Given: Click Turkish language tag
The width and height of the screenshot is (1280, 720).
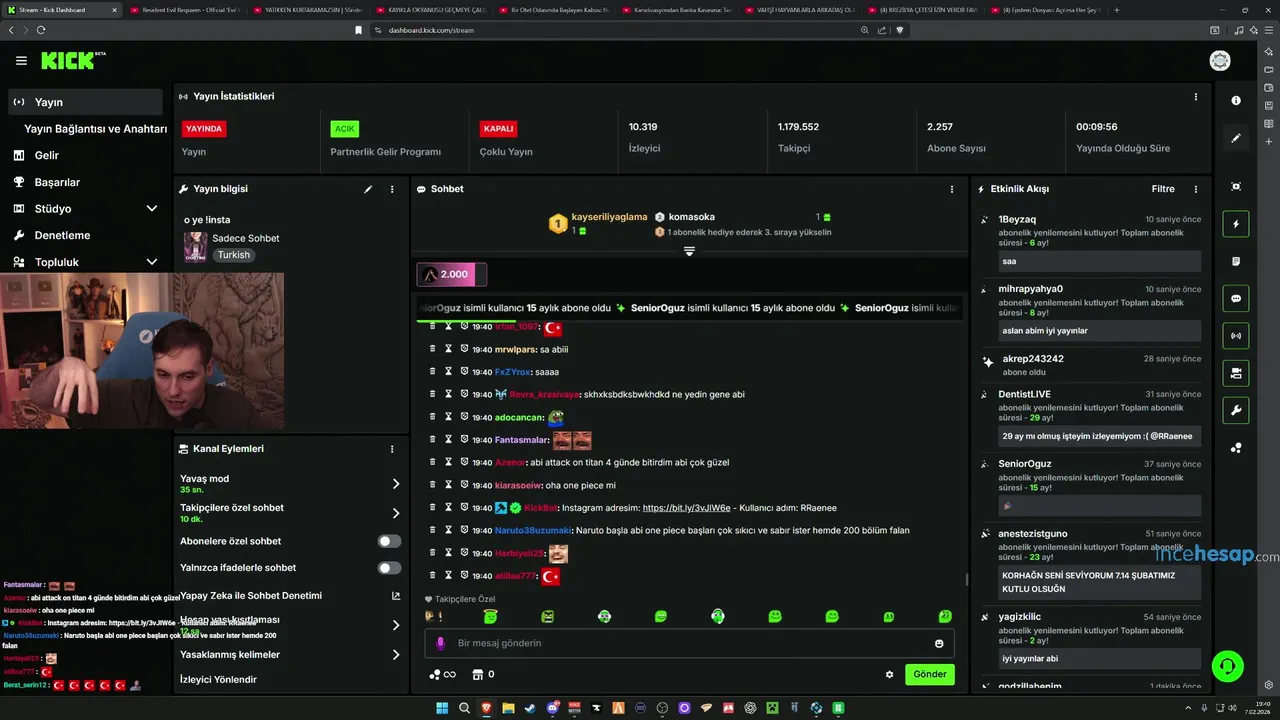Looking at the screenshot, I should [234, 255].
